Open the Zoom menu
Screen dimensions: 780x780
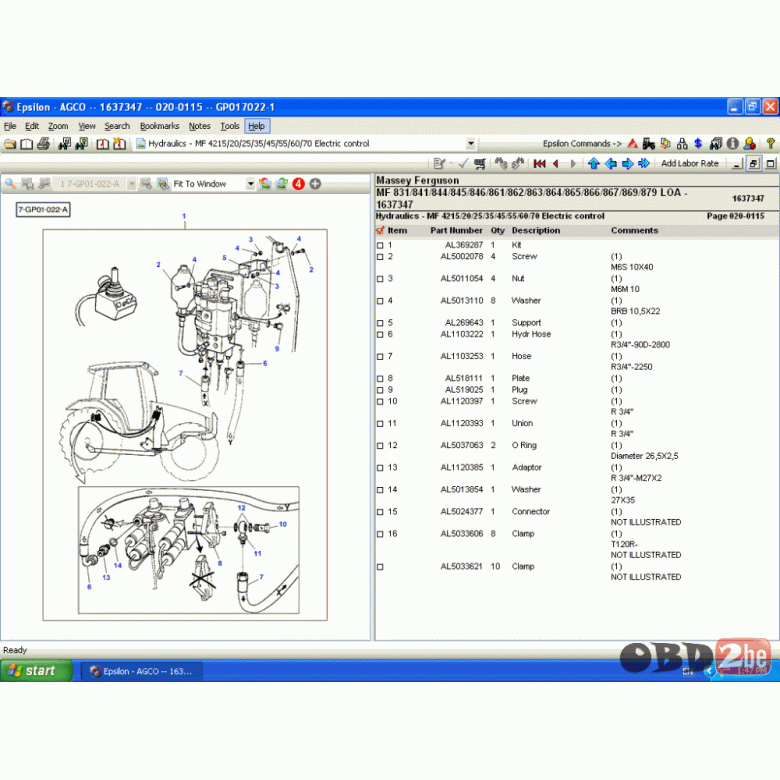click(x=58, y=126)
